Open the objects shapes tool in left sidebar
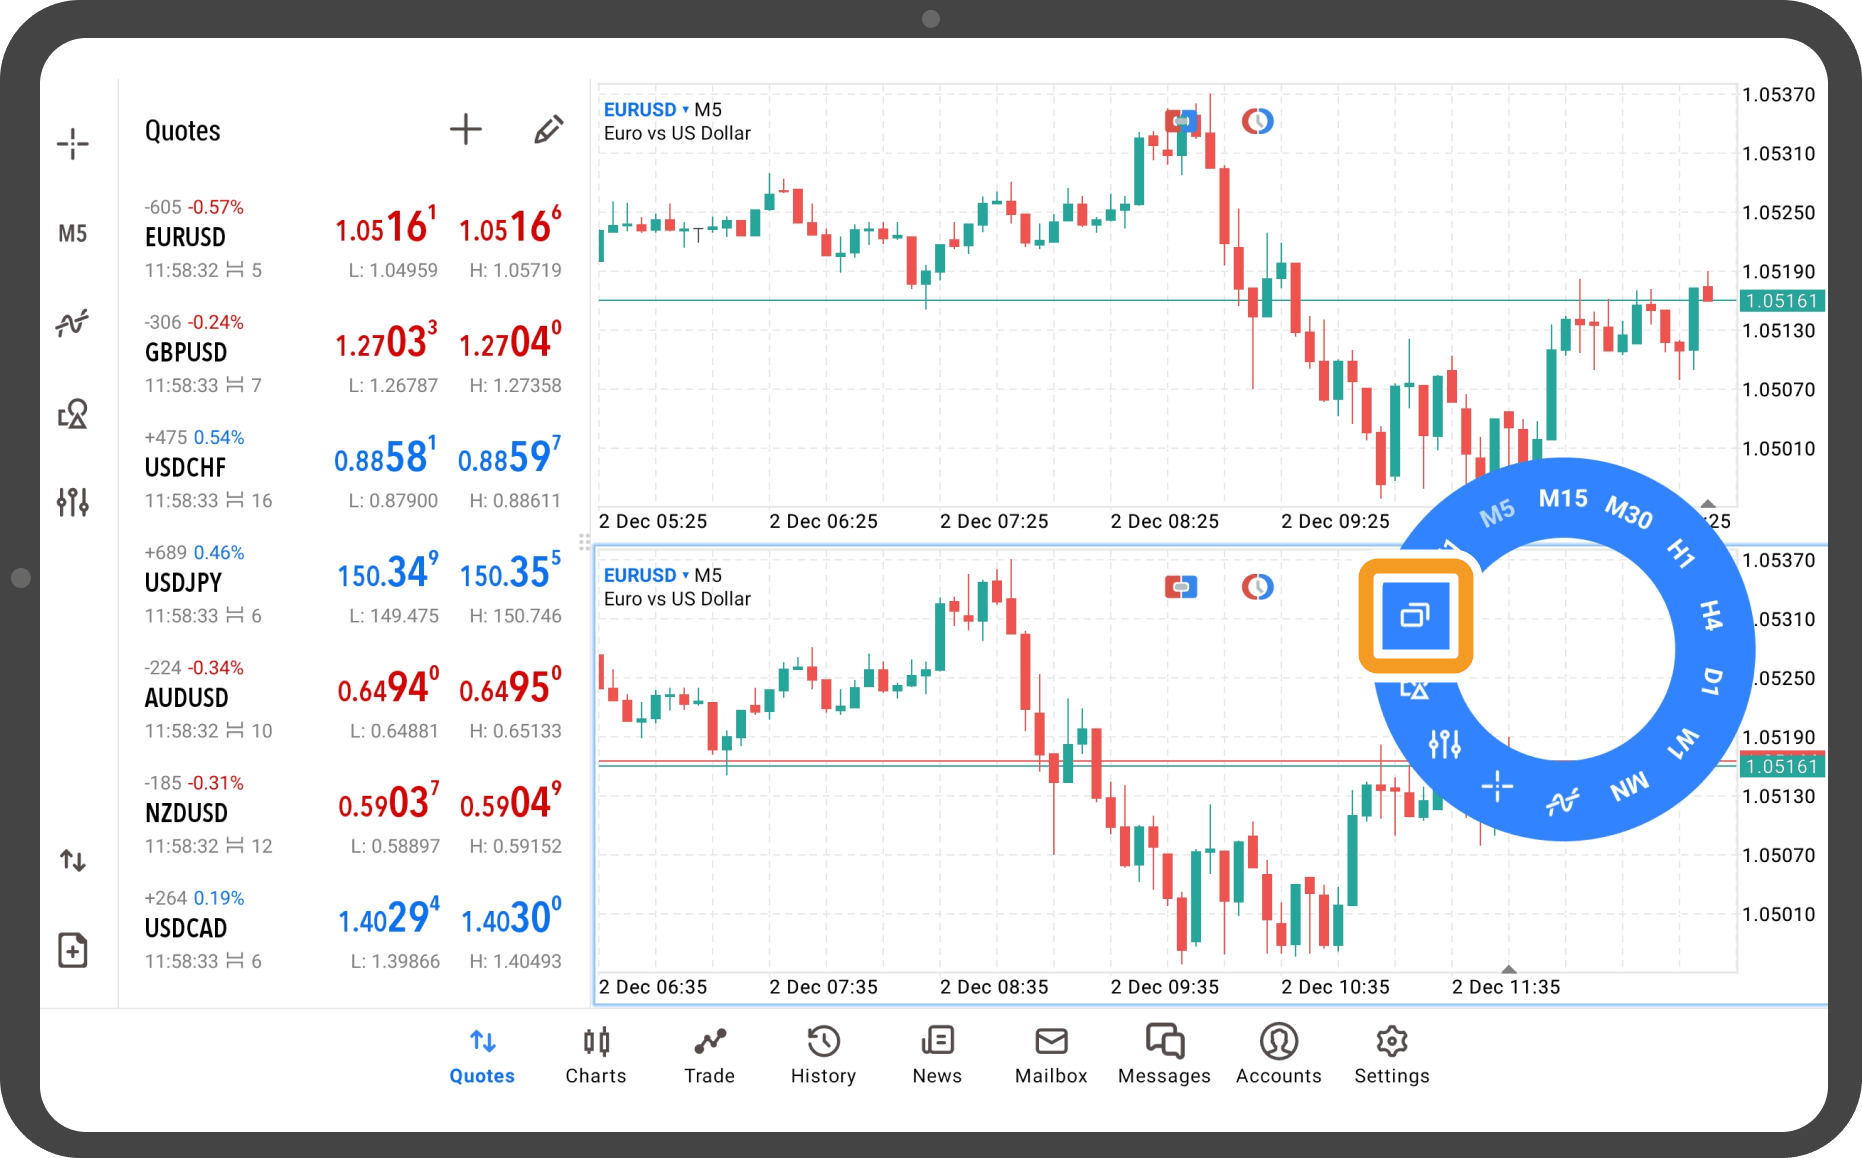 [72, 413]
